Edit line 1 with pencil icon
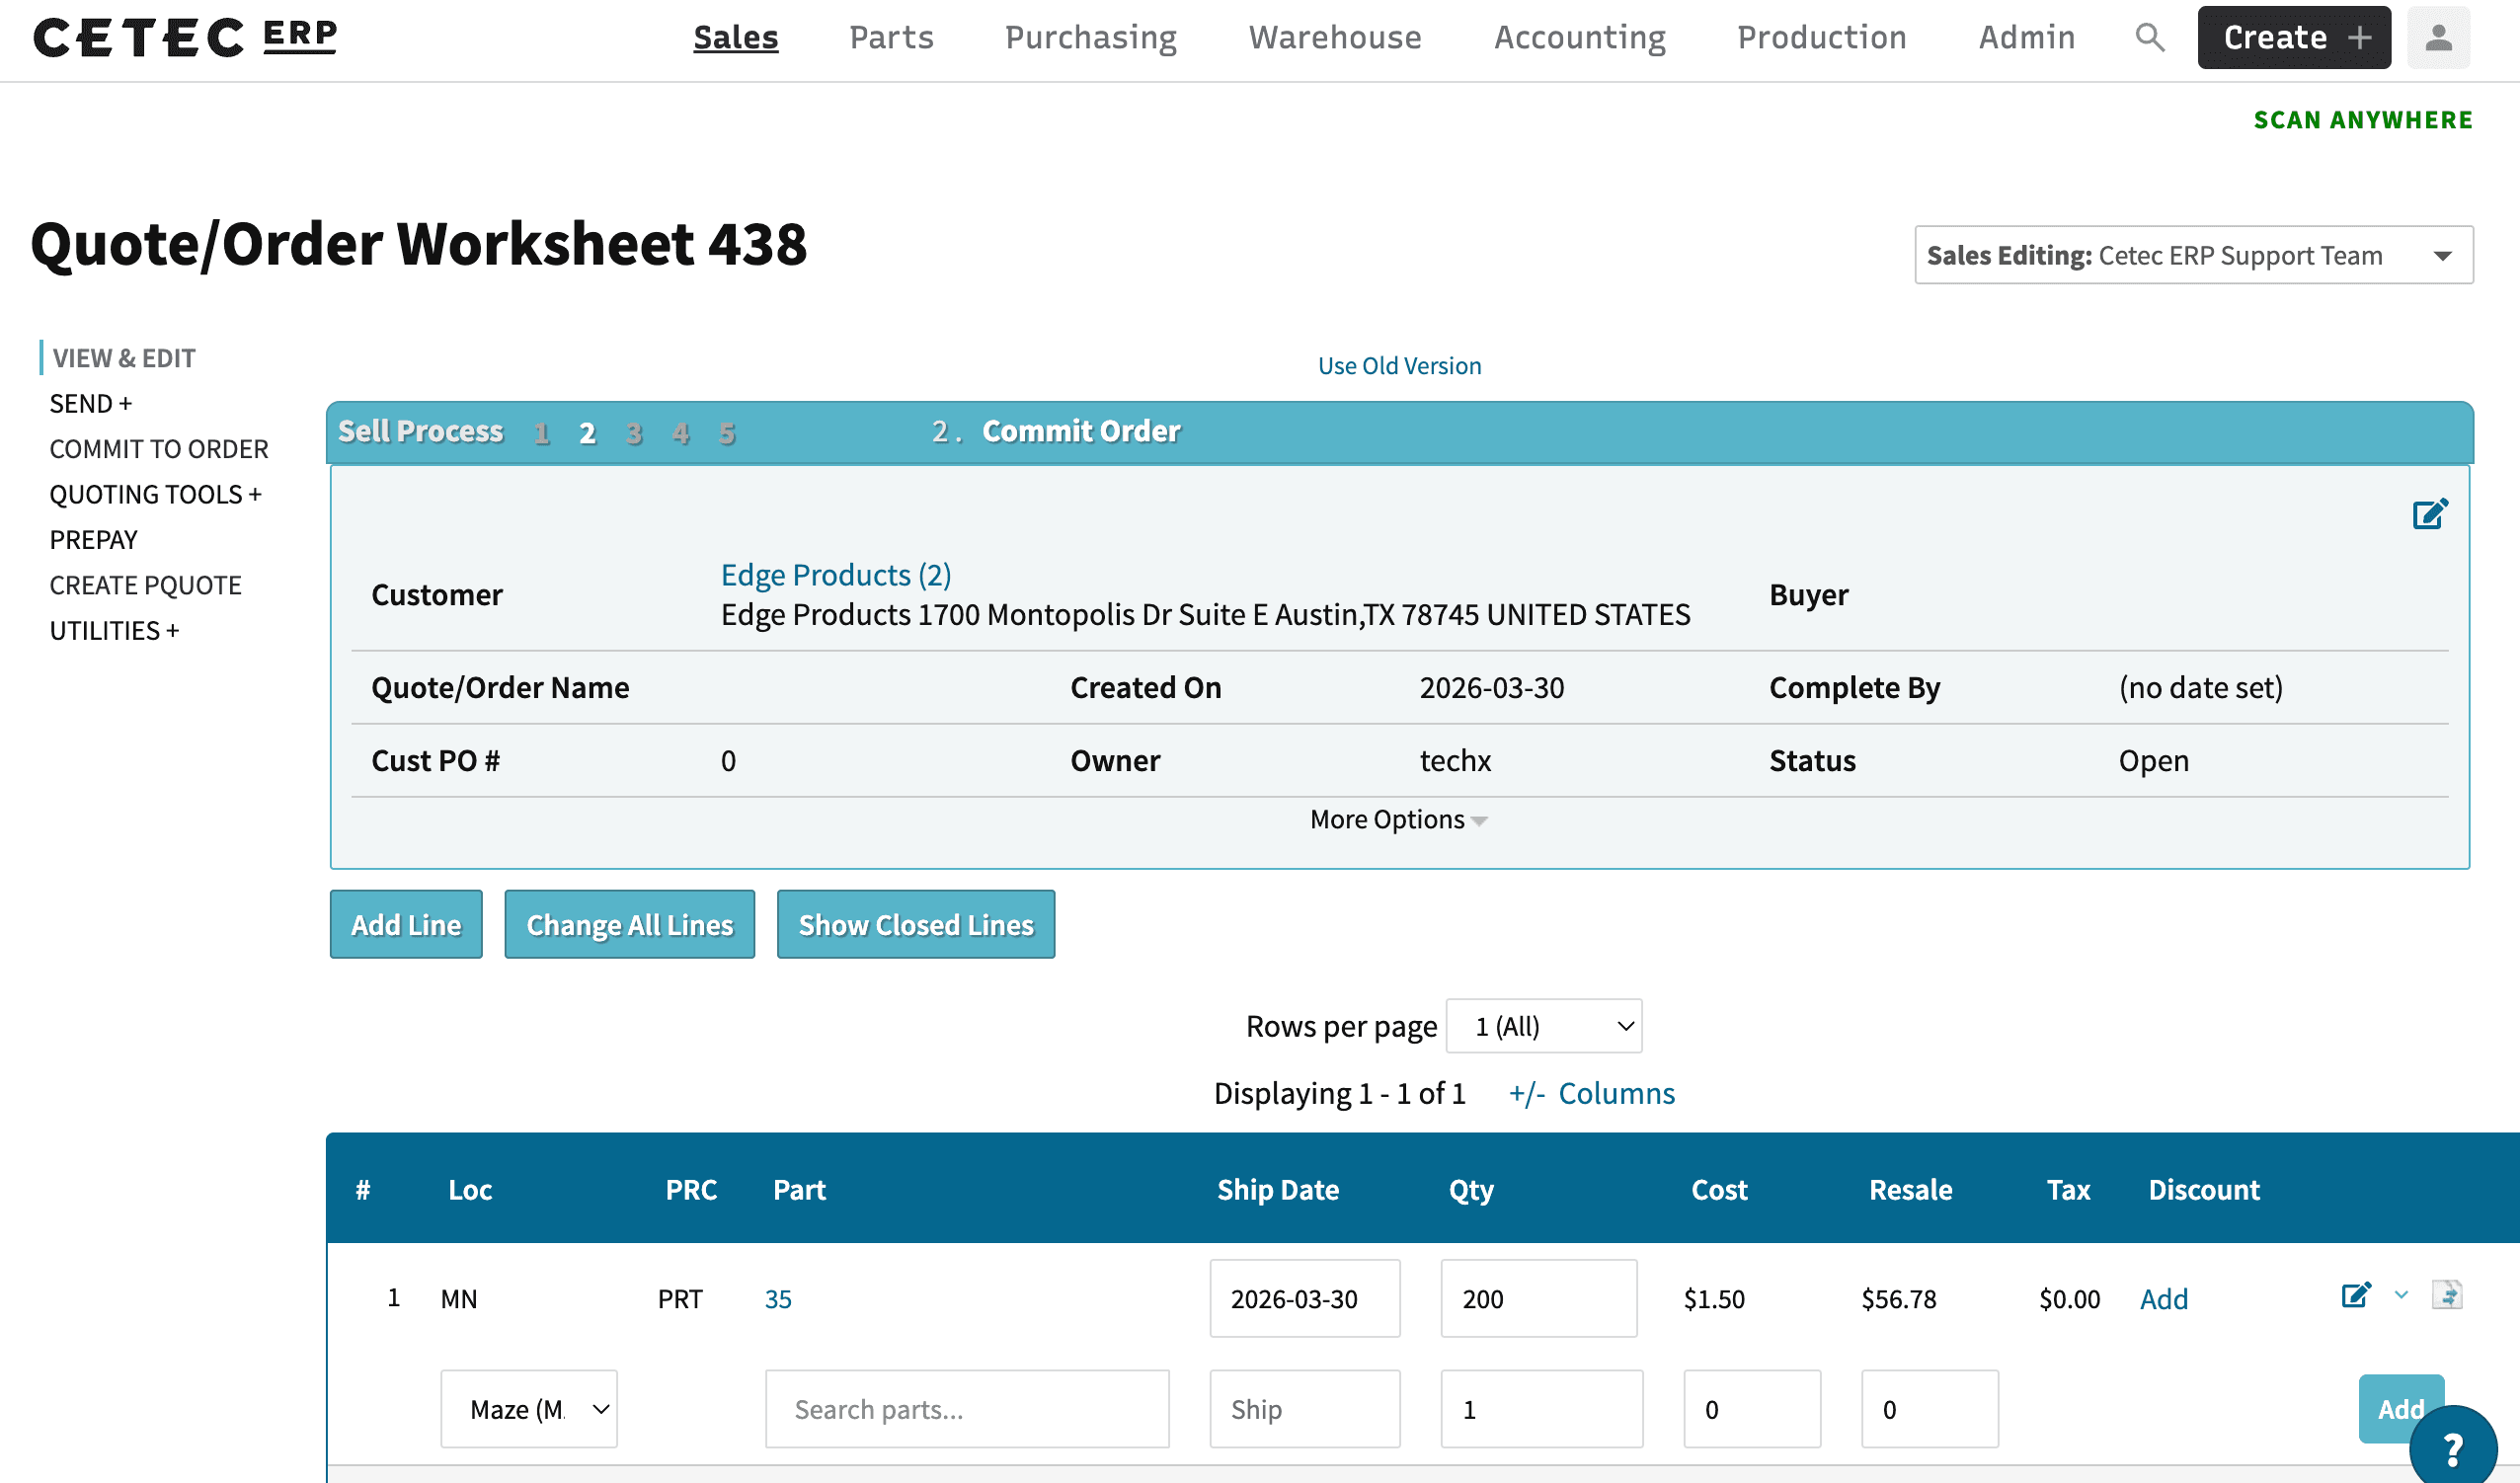Image resolution: width=2520 pixels, height=1483 pixels. pos(2356,1296)
